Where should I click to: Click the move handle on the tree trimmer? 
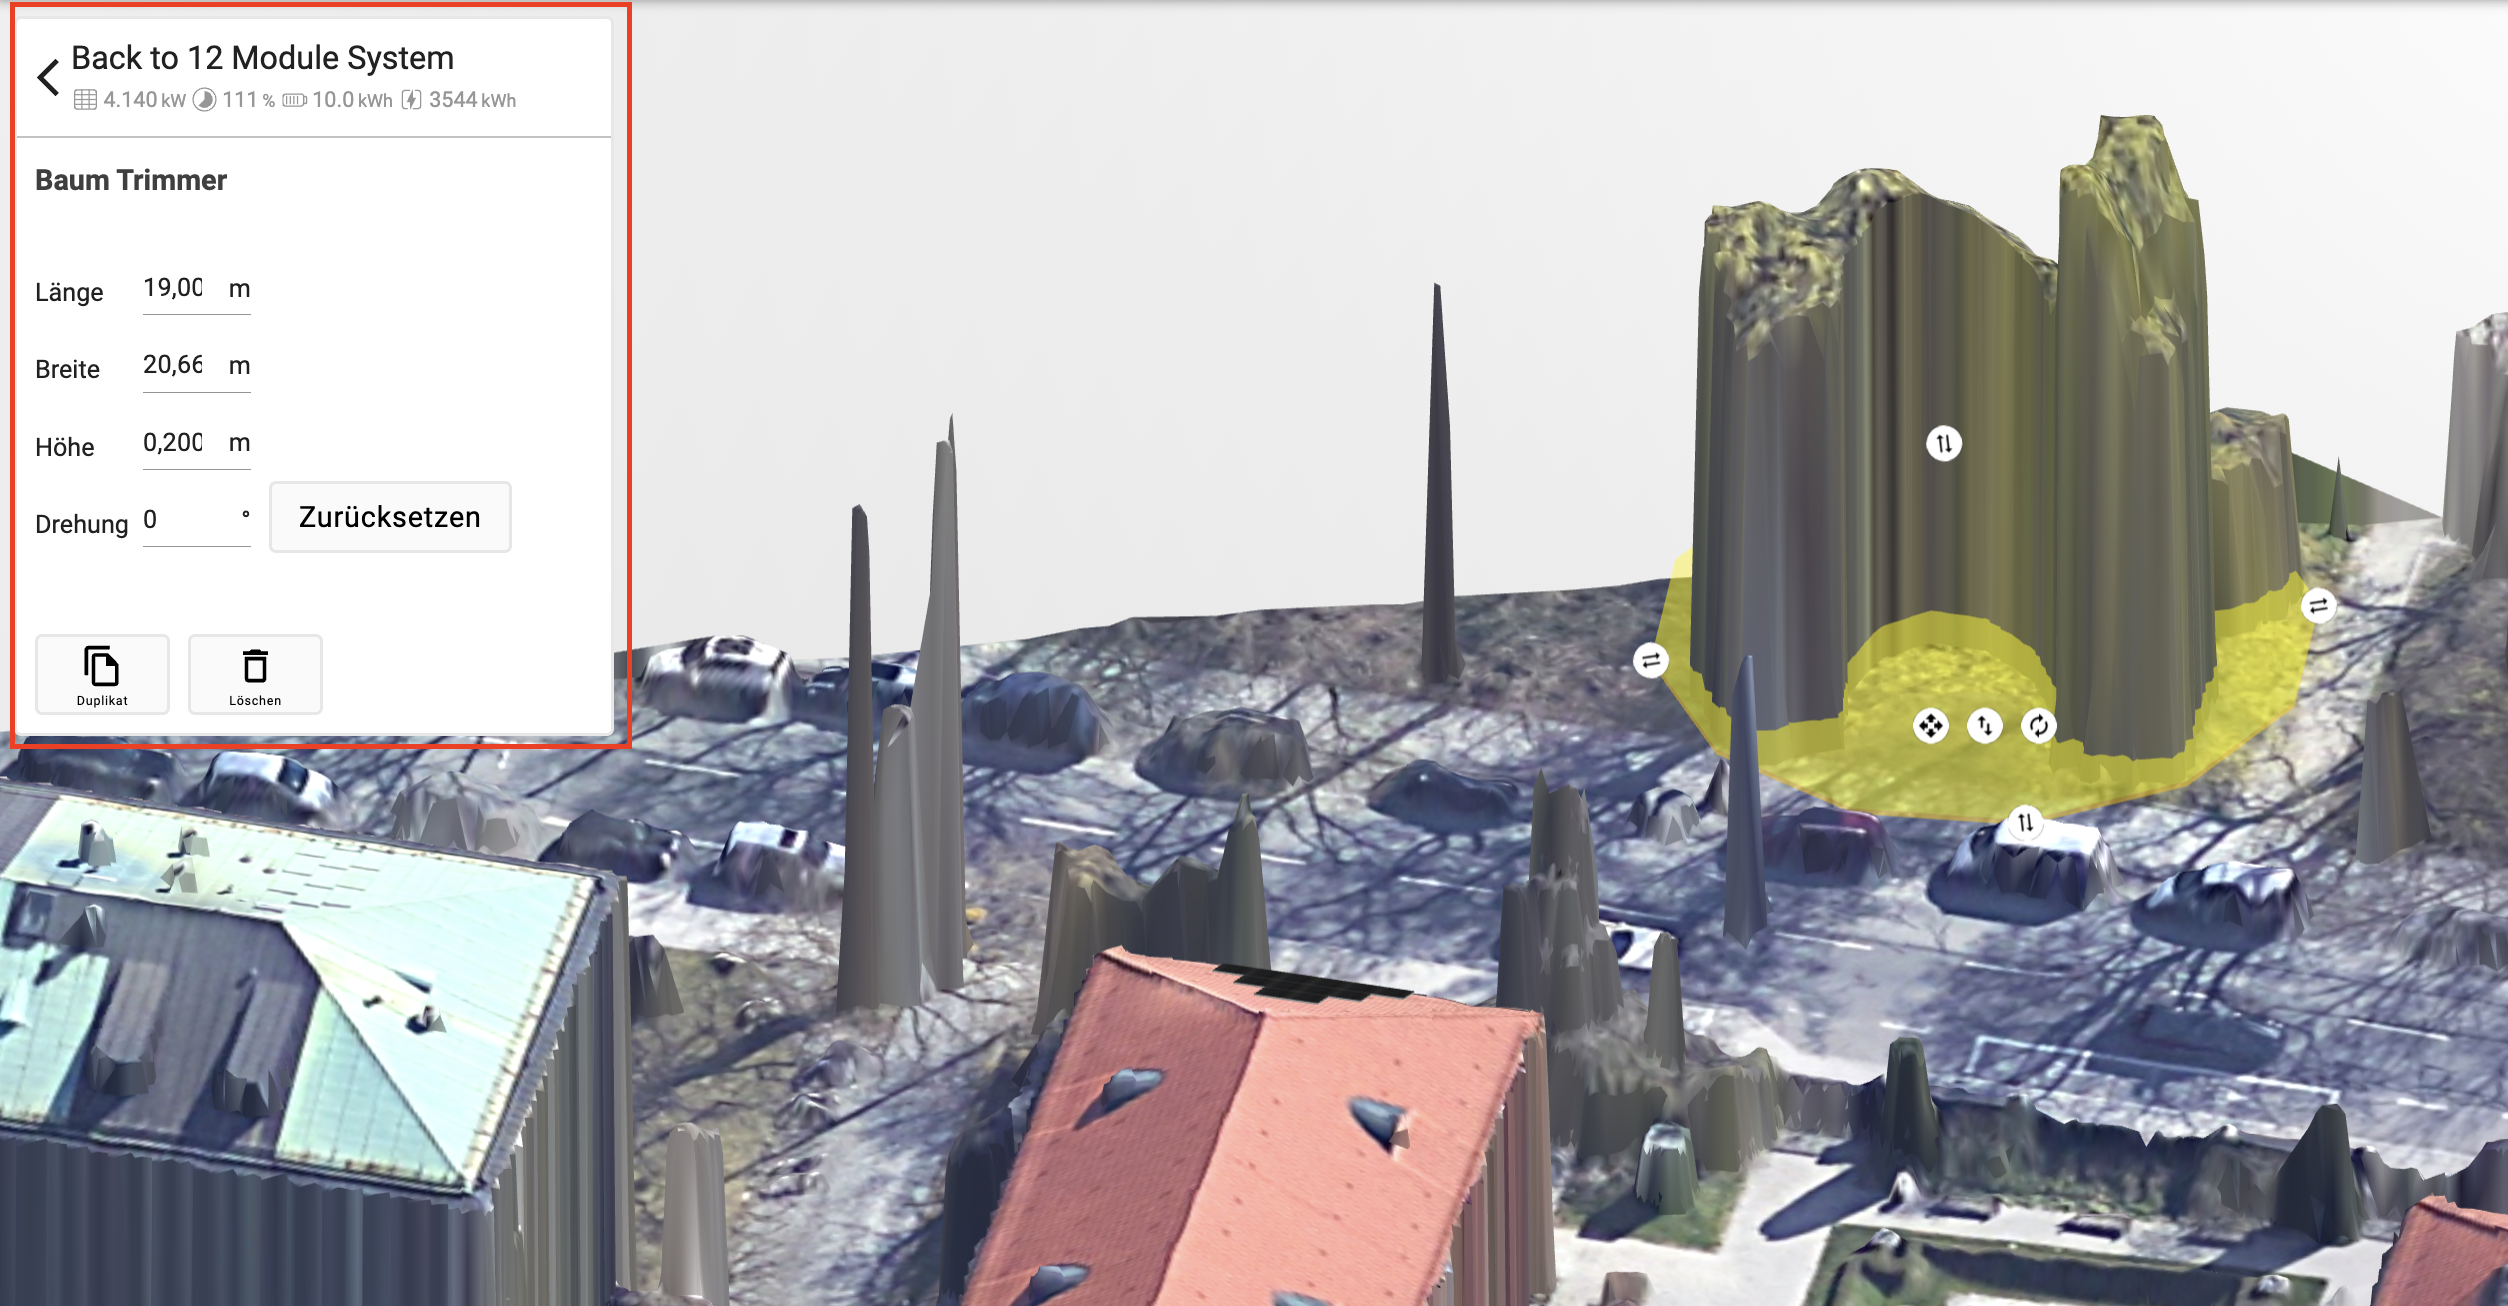(1930, 725)
